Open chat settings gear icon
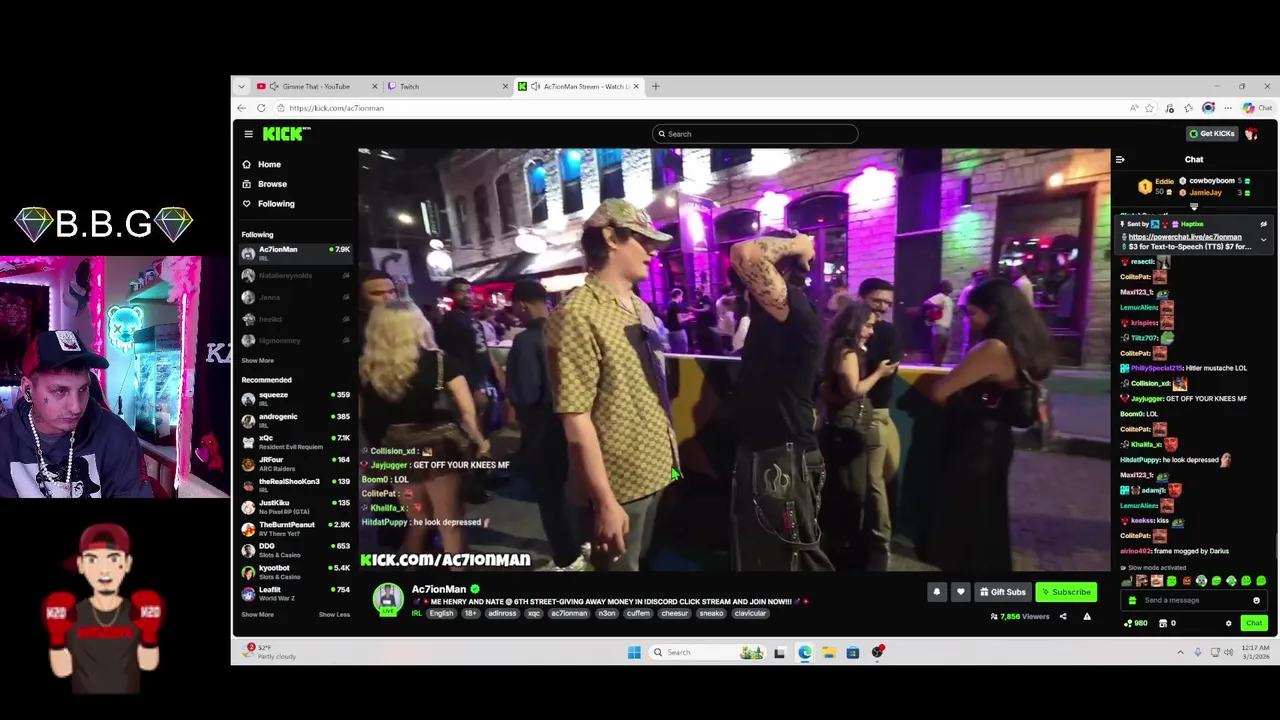The height and width of the screenshot is (720, 1280). tap(1229, 623)
